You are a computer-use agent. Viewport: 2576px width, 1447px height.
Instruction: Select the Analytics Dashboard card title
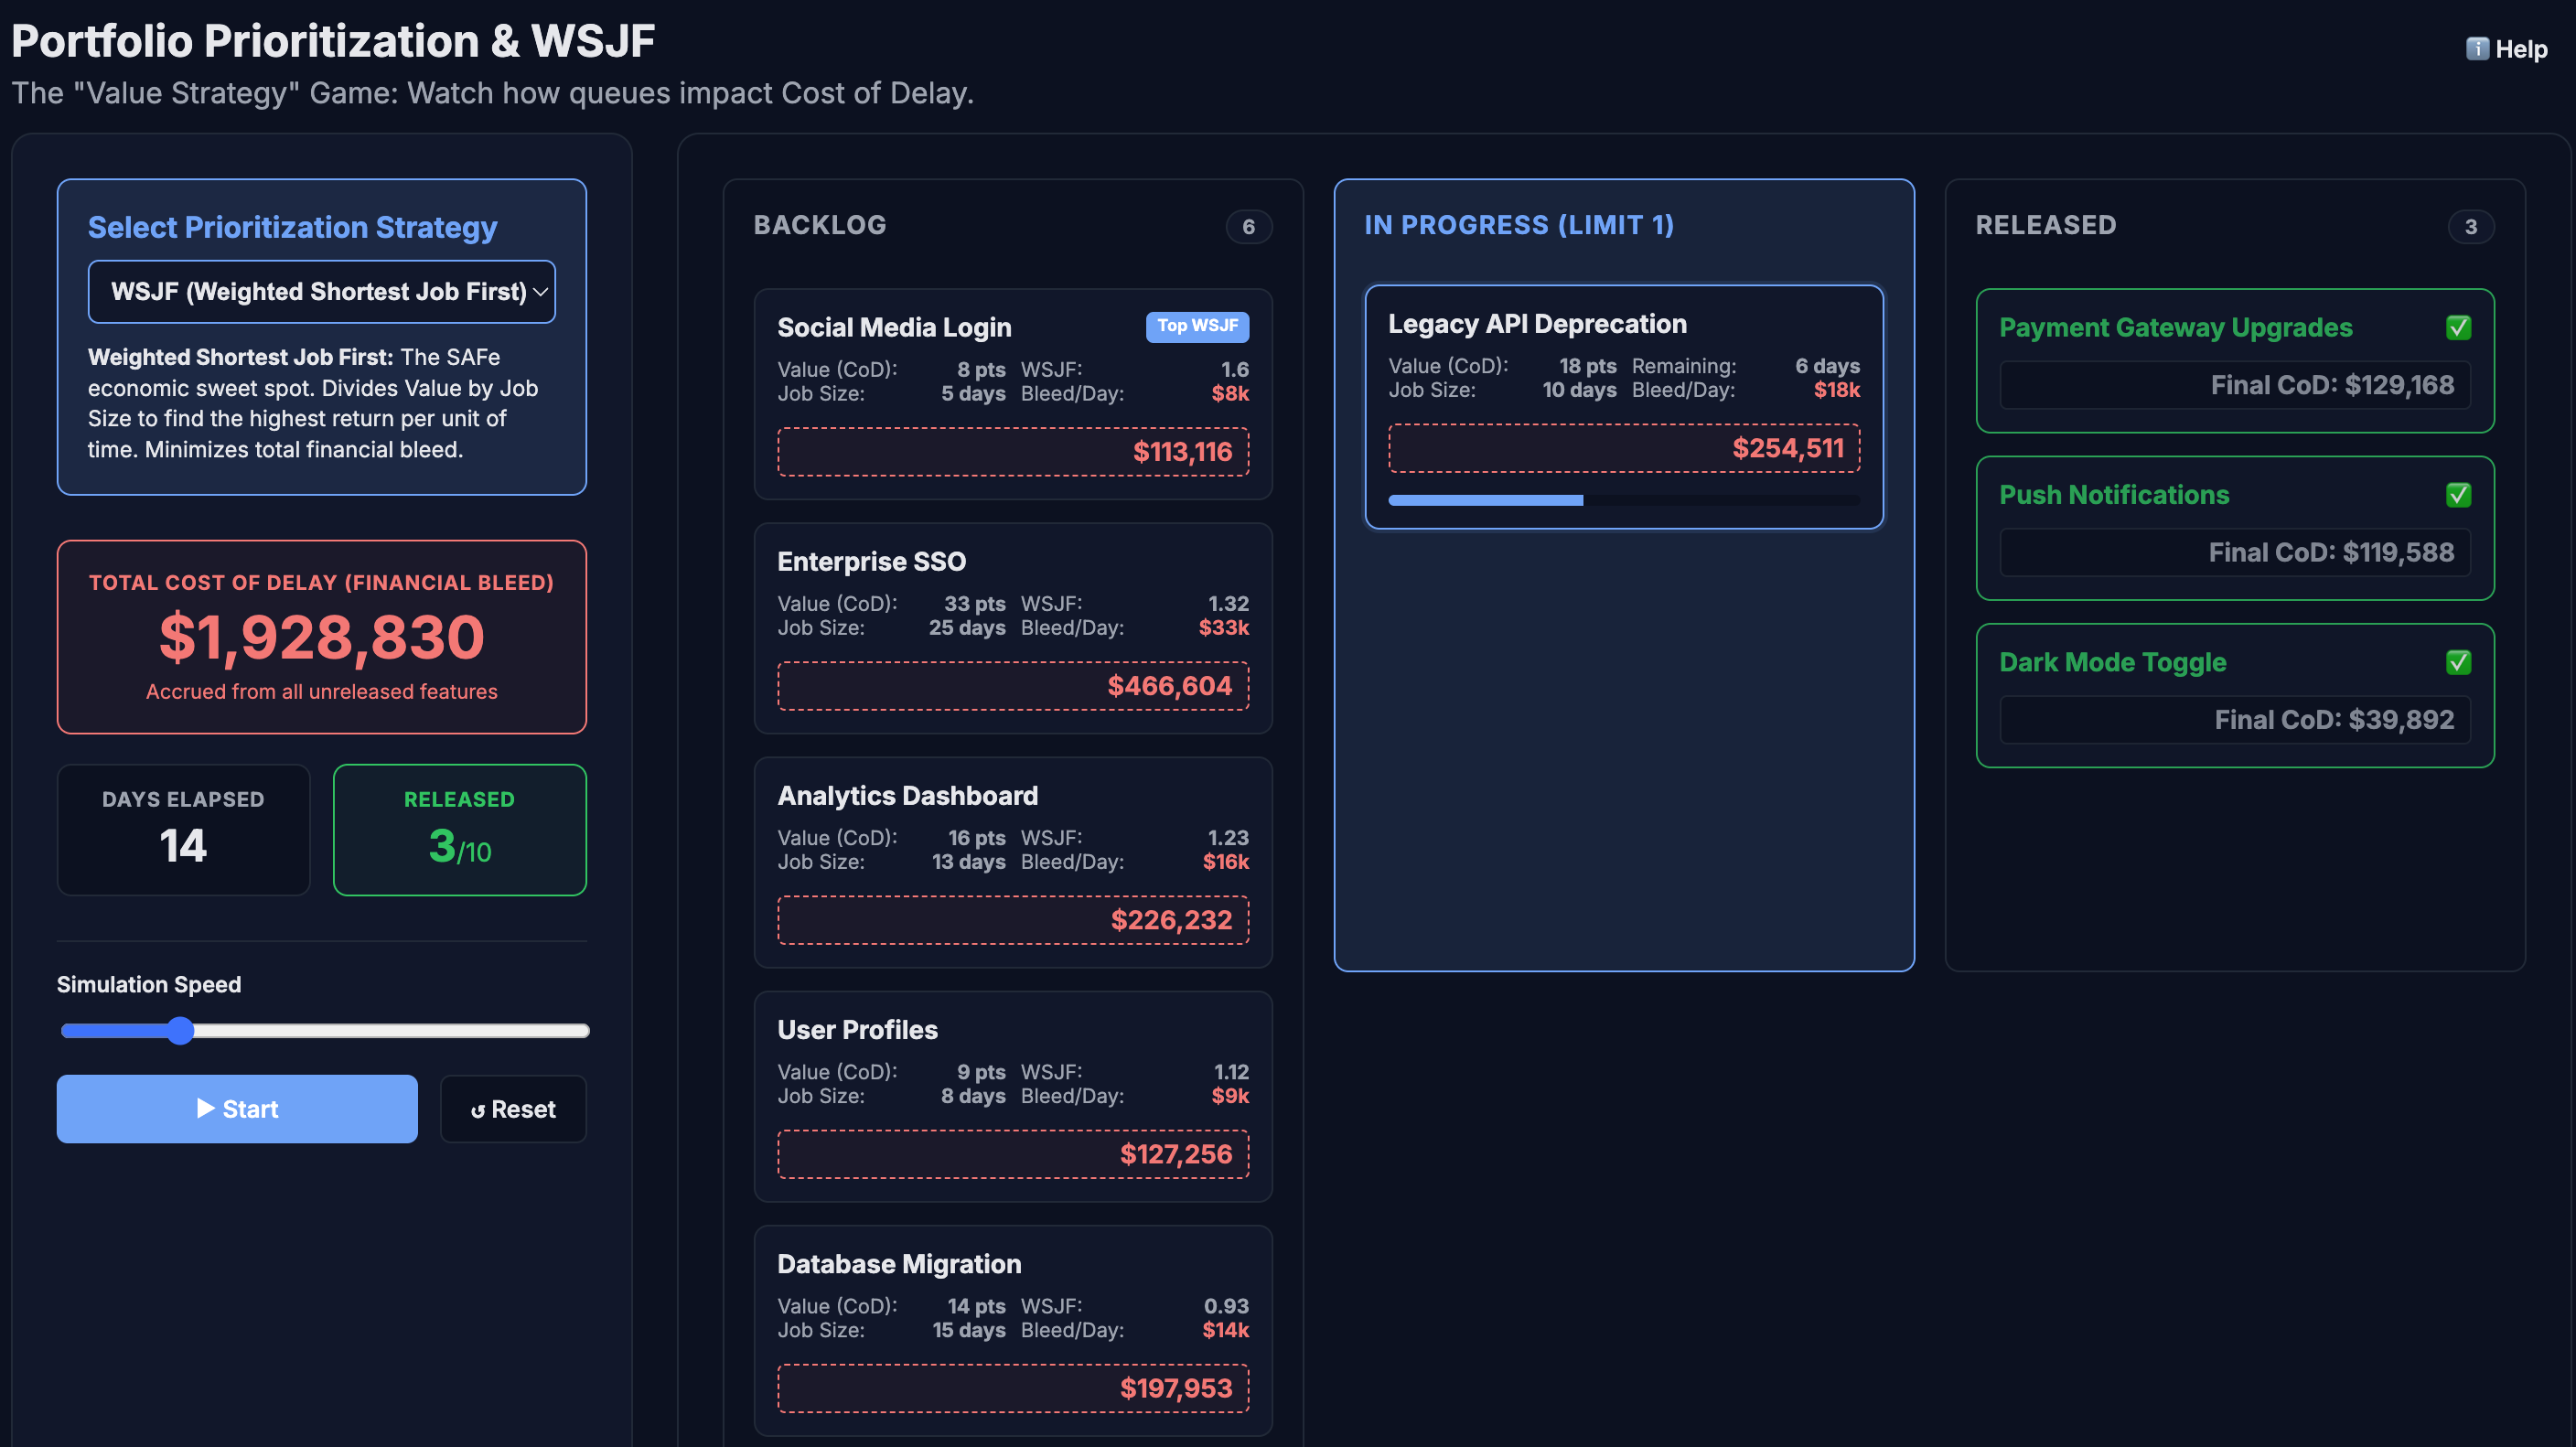tap(907, 796)
